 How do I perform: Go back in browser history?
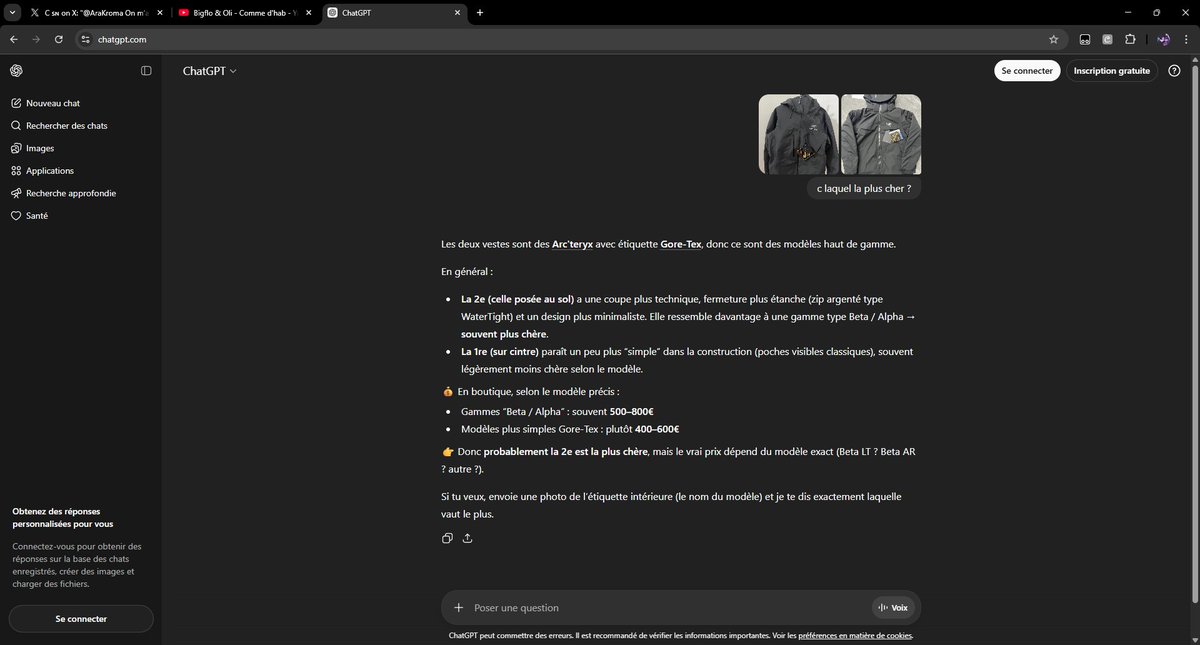pos(14,39)
